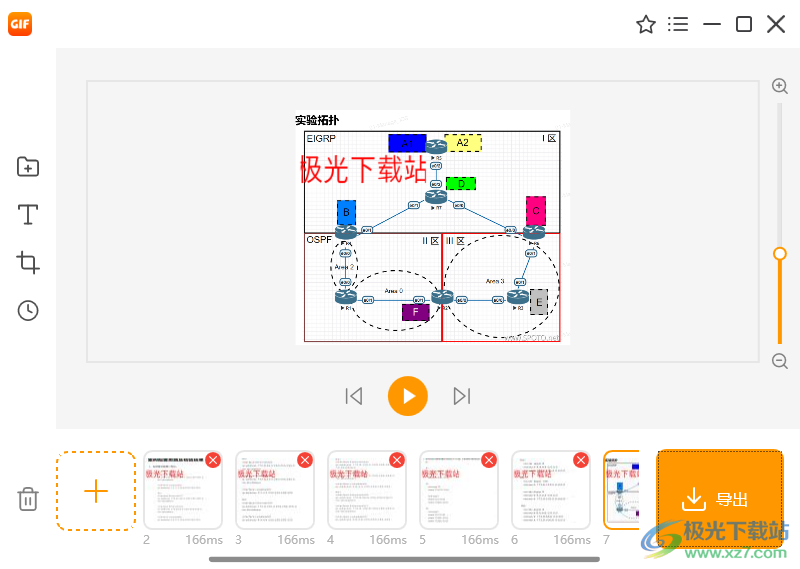Click the star favorite icon
This screenshot has width=800, height=569.
tap(645, 24)
